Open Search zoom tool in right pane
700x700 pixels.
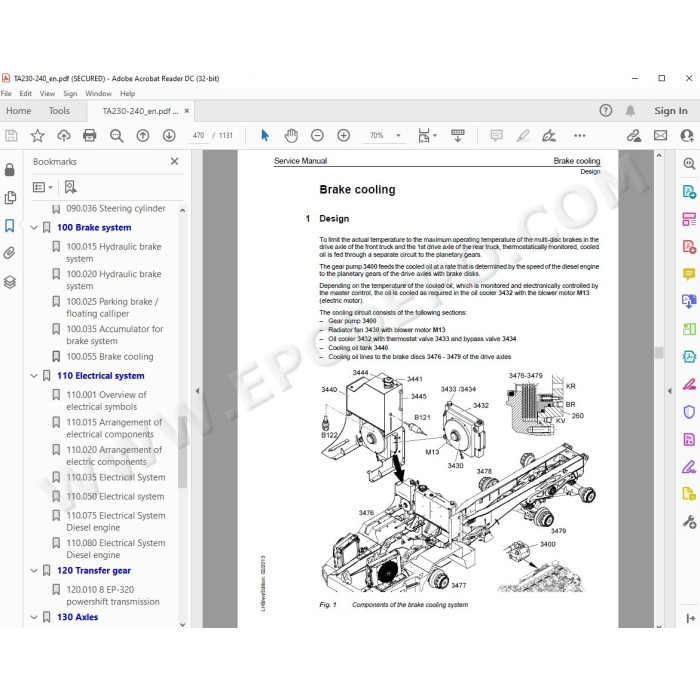click(x=689, y=163)
